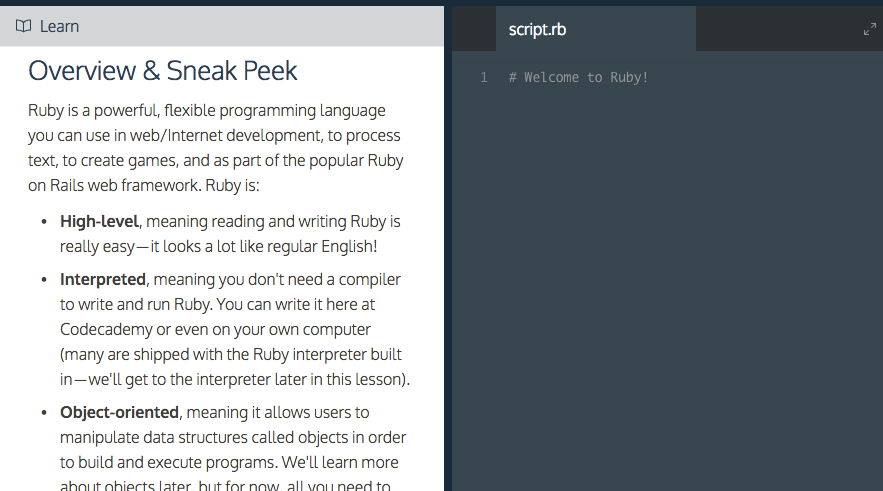Click the bold "Interpreted" term

[103, 279]
